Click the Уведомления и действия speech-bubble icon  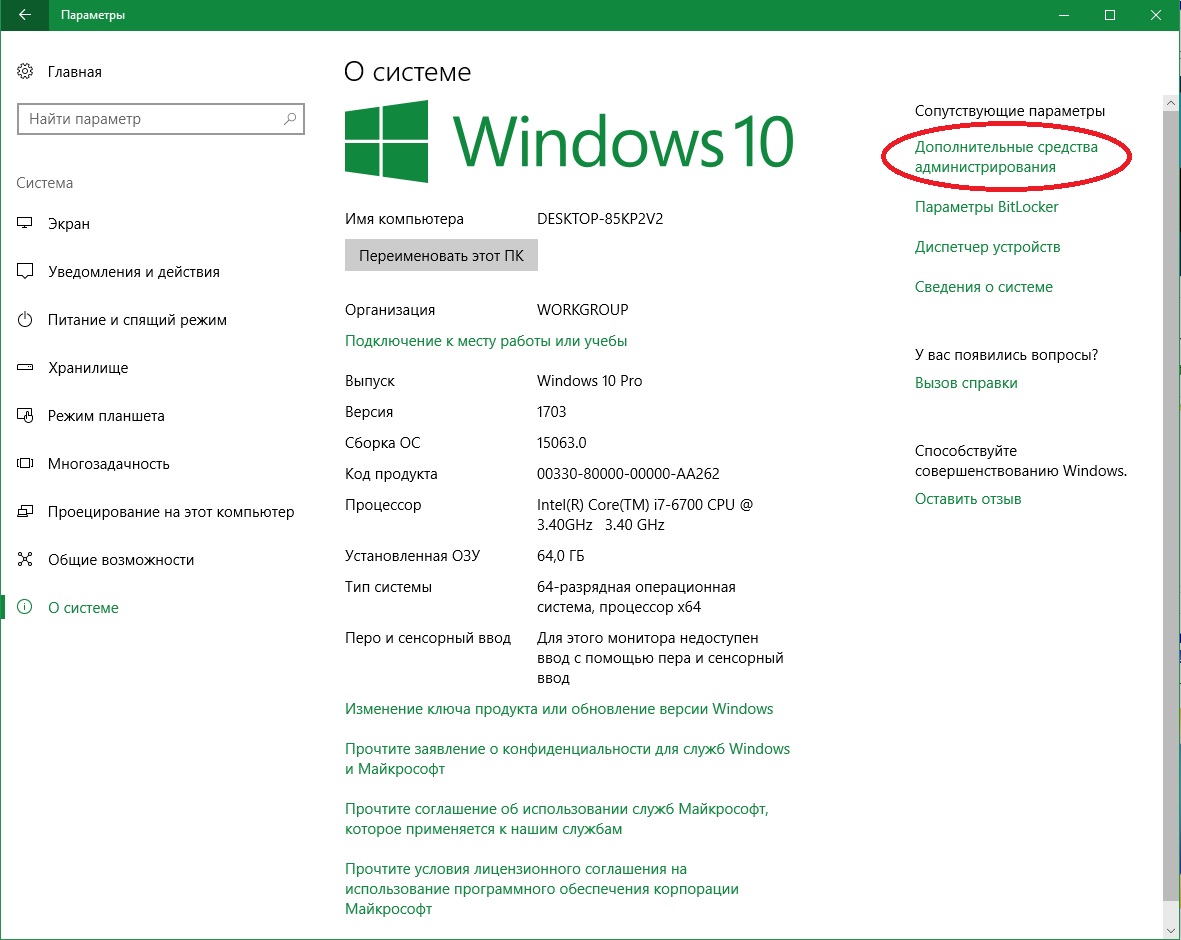pos(25,272)
